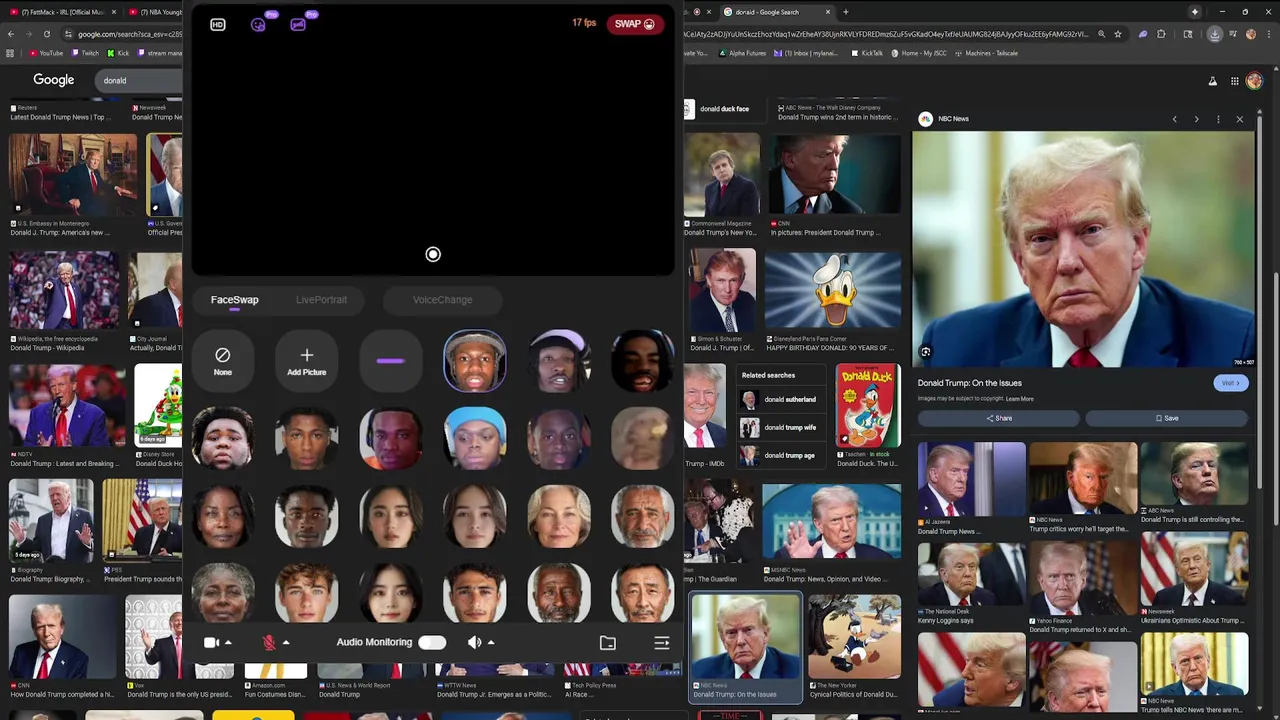This screenshot has width=1280, height=720.
Task: Close the NBC News image preview panel
Action: [1240, 120]
